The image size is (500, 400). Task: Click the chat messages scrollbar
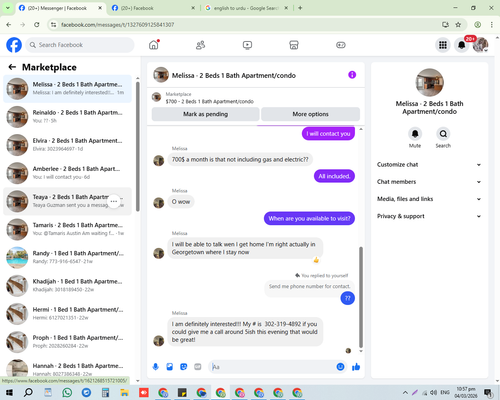tap(361, 297)
